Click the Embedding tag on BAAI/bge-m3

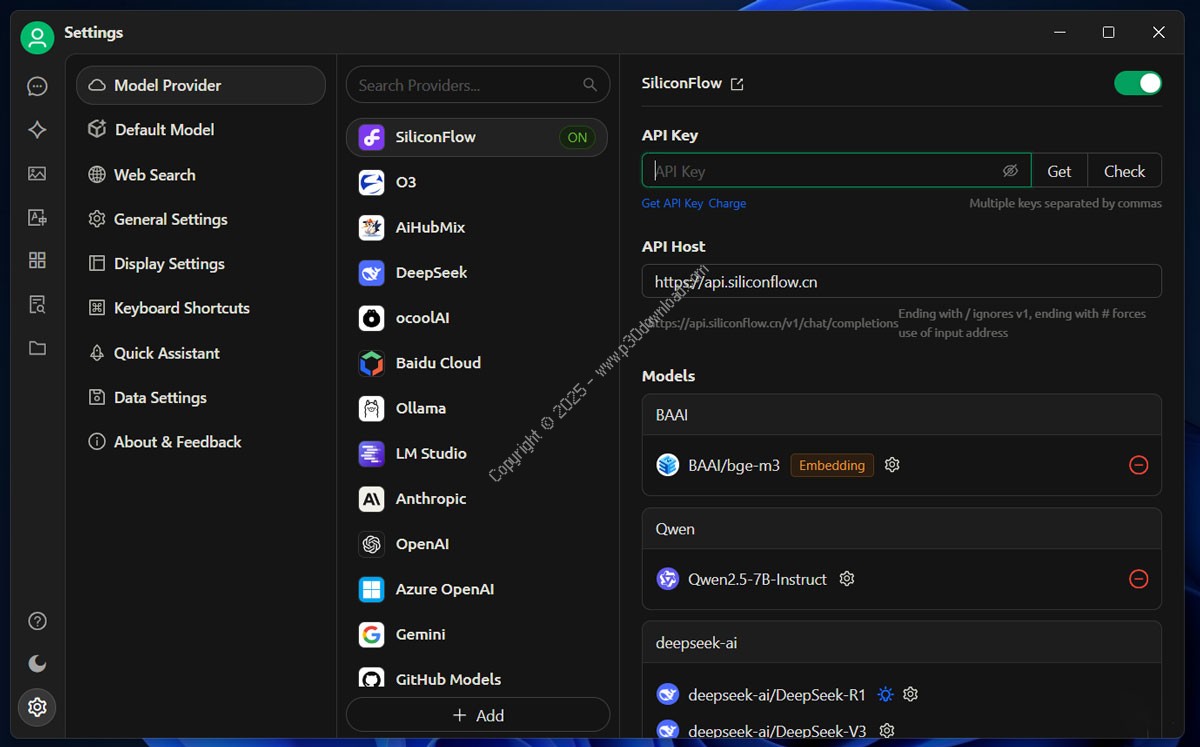(x=832, y=465)
